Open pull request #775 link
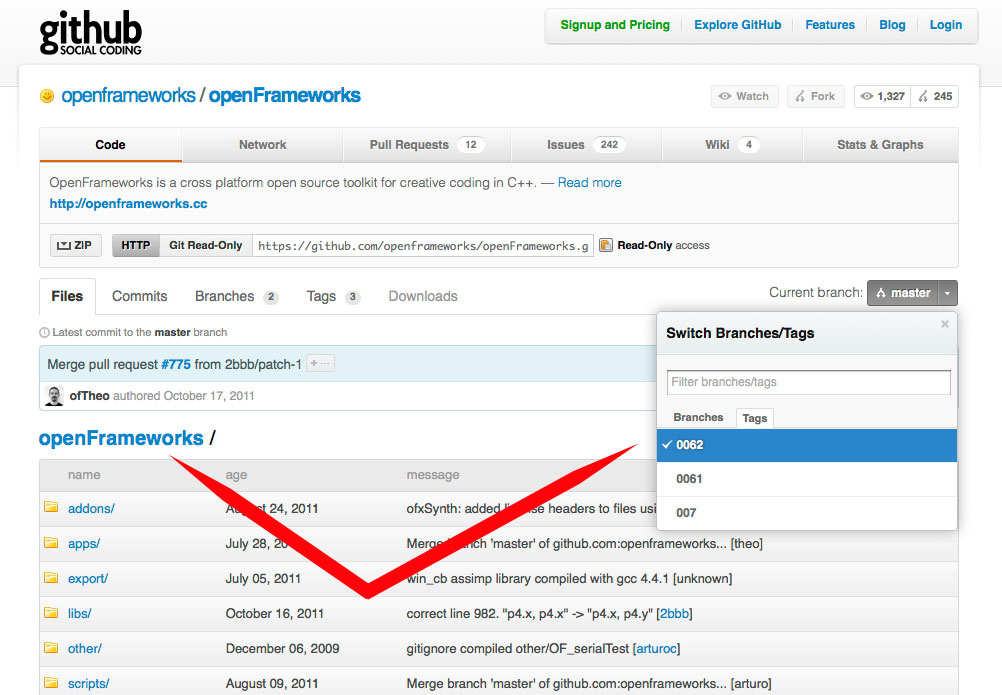Viewport: 1002px width, 695px height. pos(176,364)
